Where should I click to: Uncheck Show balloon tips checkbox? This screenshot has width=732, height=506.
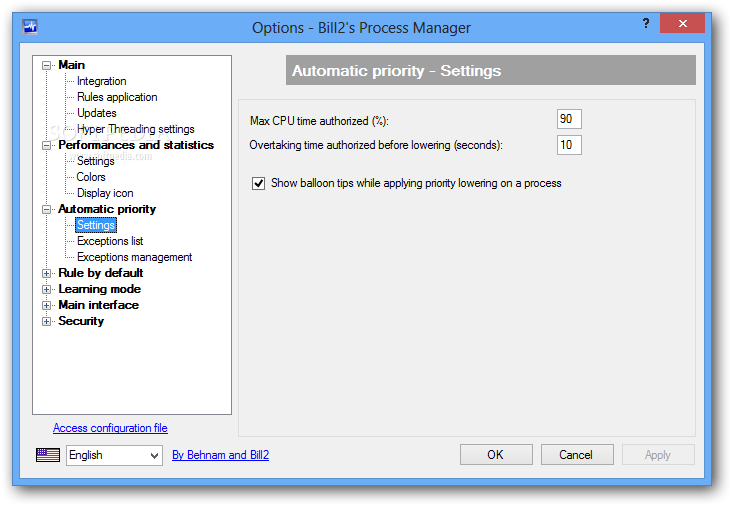258,183
